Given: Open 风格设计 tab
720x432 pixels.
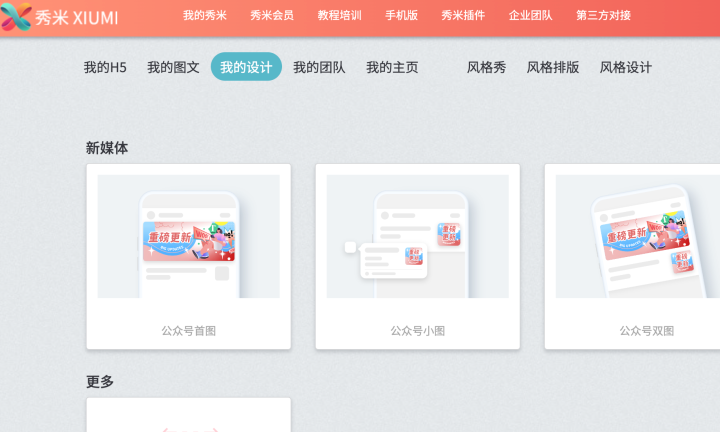Looking at the screenshot, I should [x=625, y=67].
